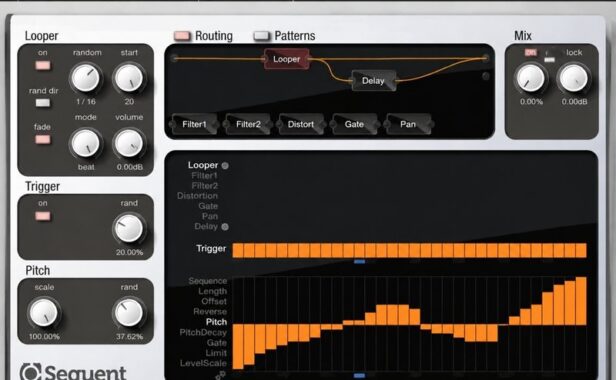Select Filter1 in the pattern module list
The width and height of the screenshot is (616, 380).
pyautogui.click(x=204, y=176)
